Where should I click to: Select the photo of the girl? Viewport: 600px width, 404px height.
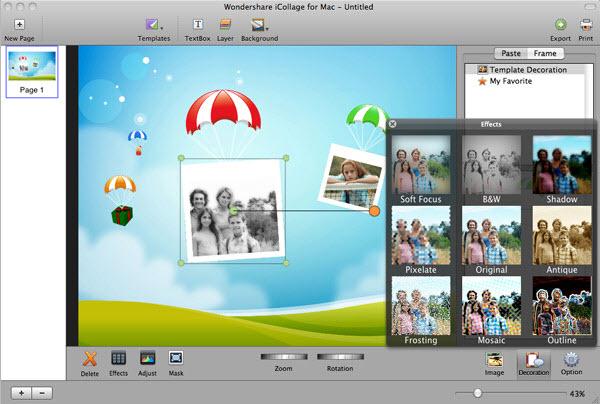(x=352, y=178)
